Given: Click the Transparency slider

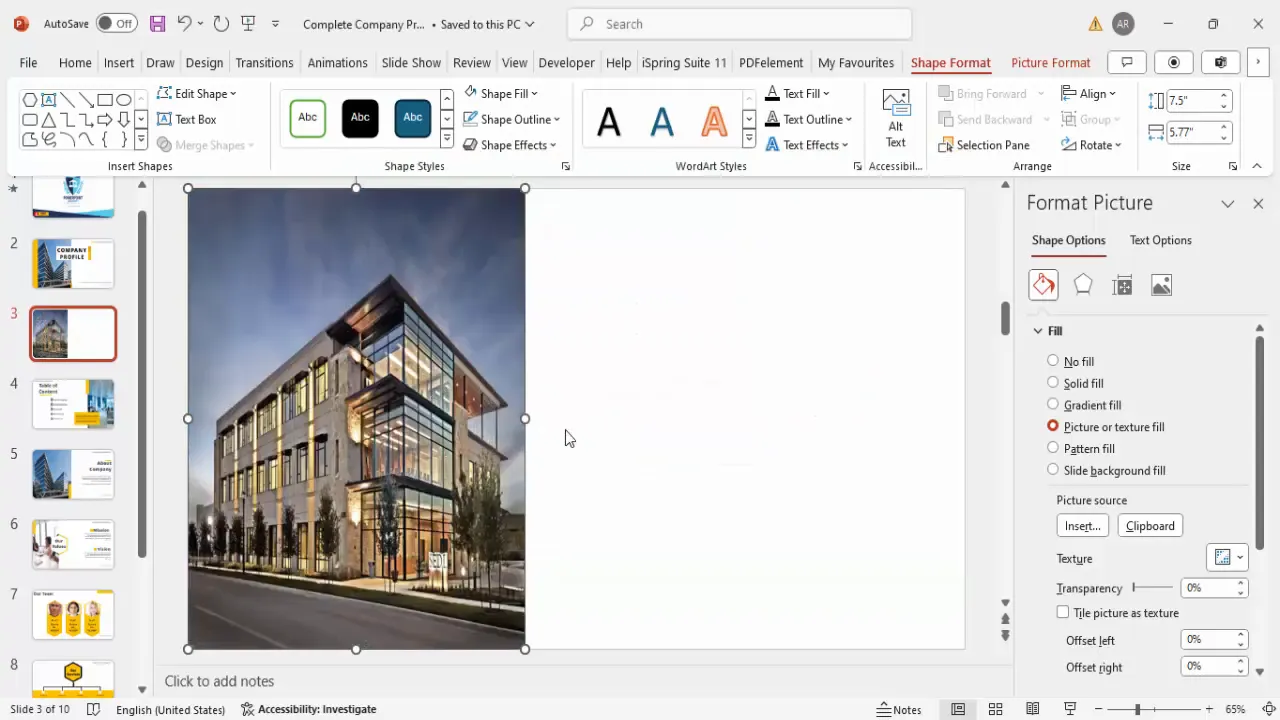Looking at the screenshot, I should pyautogui.click(x=1153, y=588).
